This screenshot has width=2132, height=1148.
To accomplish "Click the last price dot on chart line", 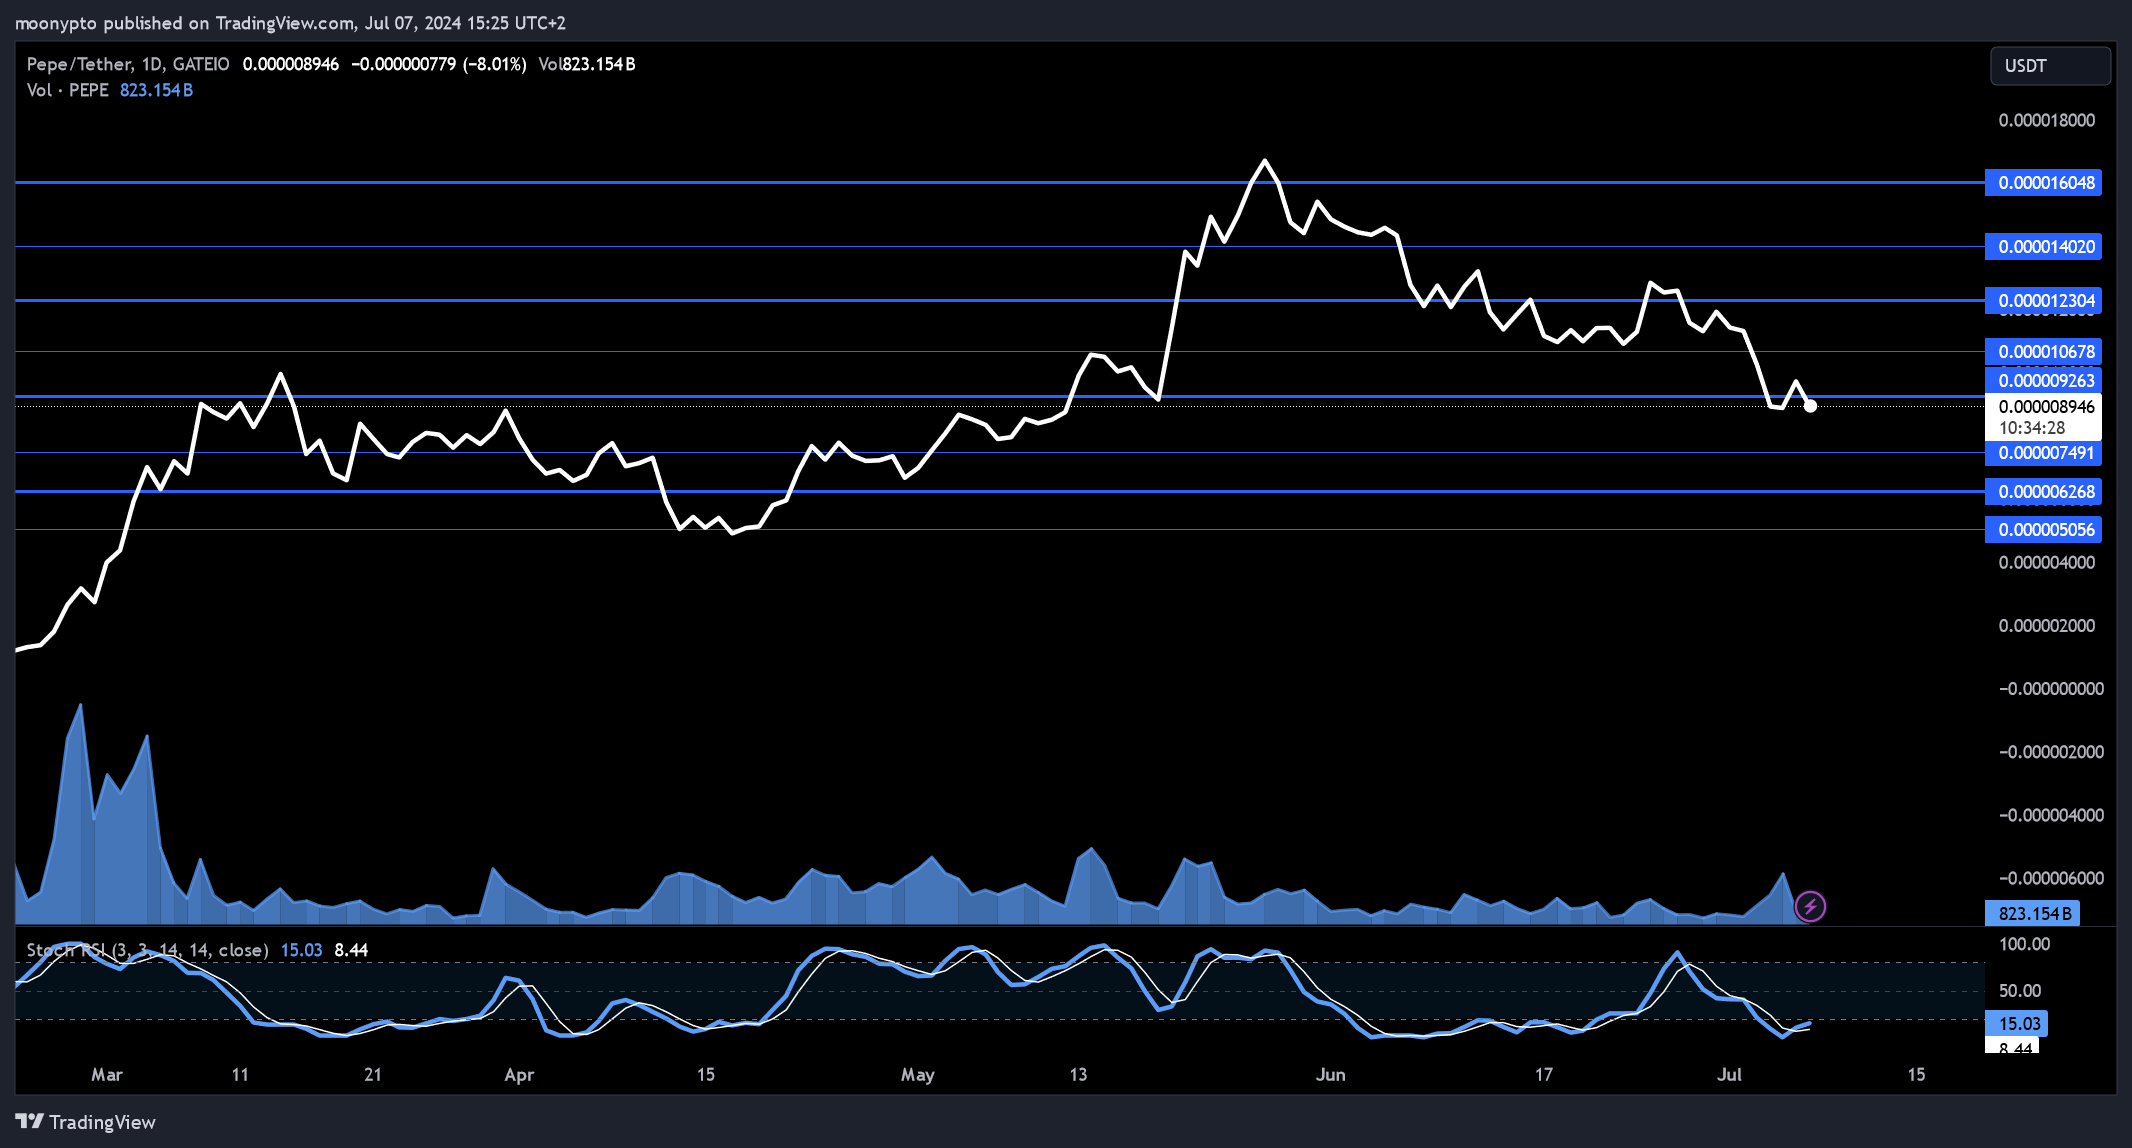I will (x=1810, y=406).
